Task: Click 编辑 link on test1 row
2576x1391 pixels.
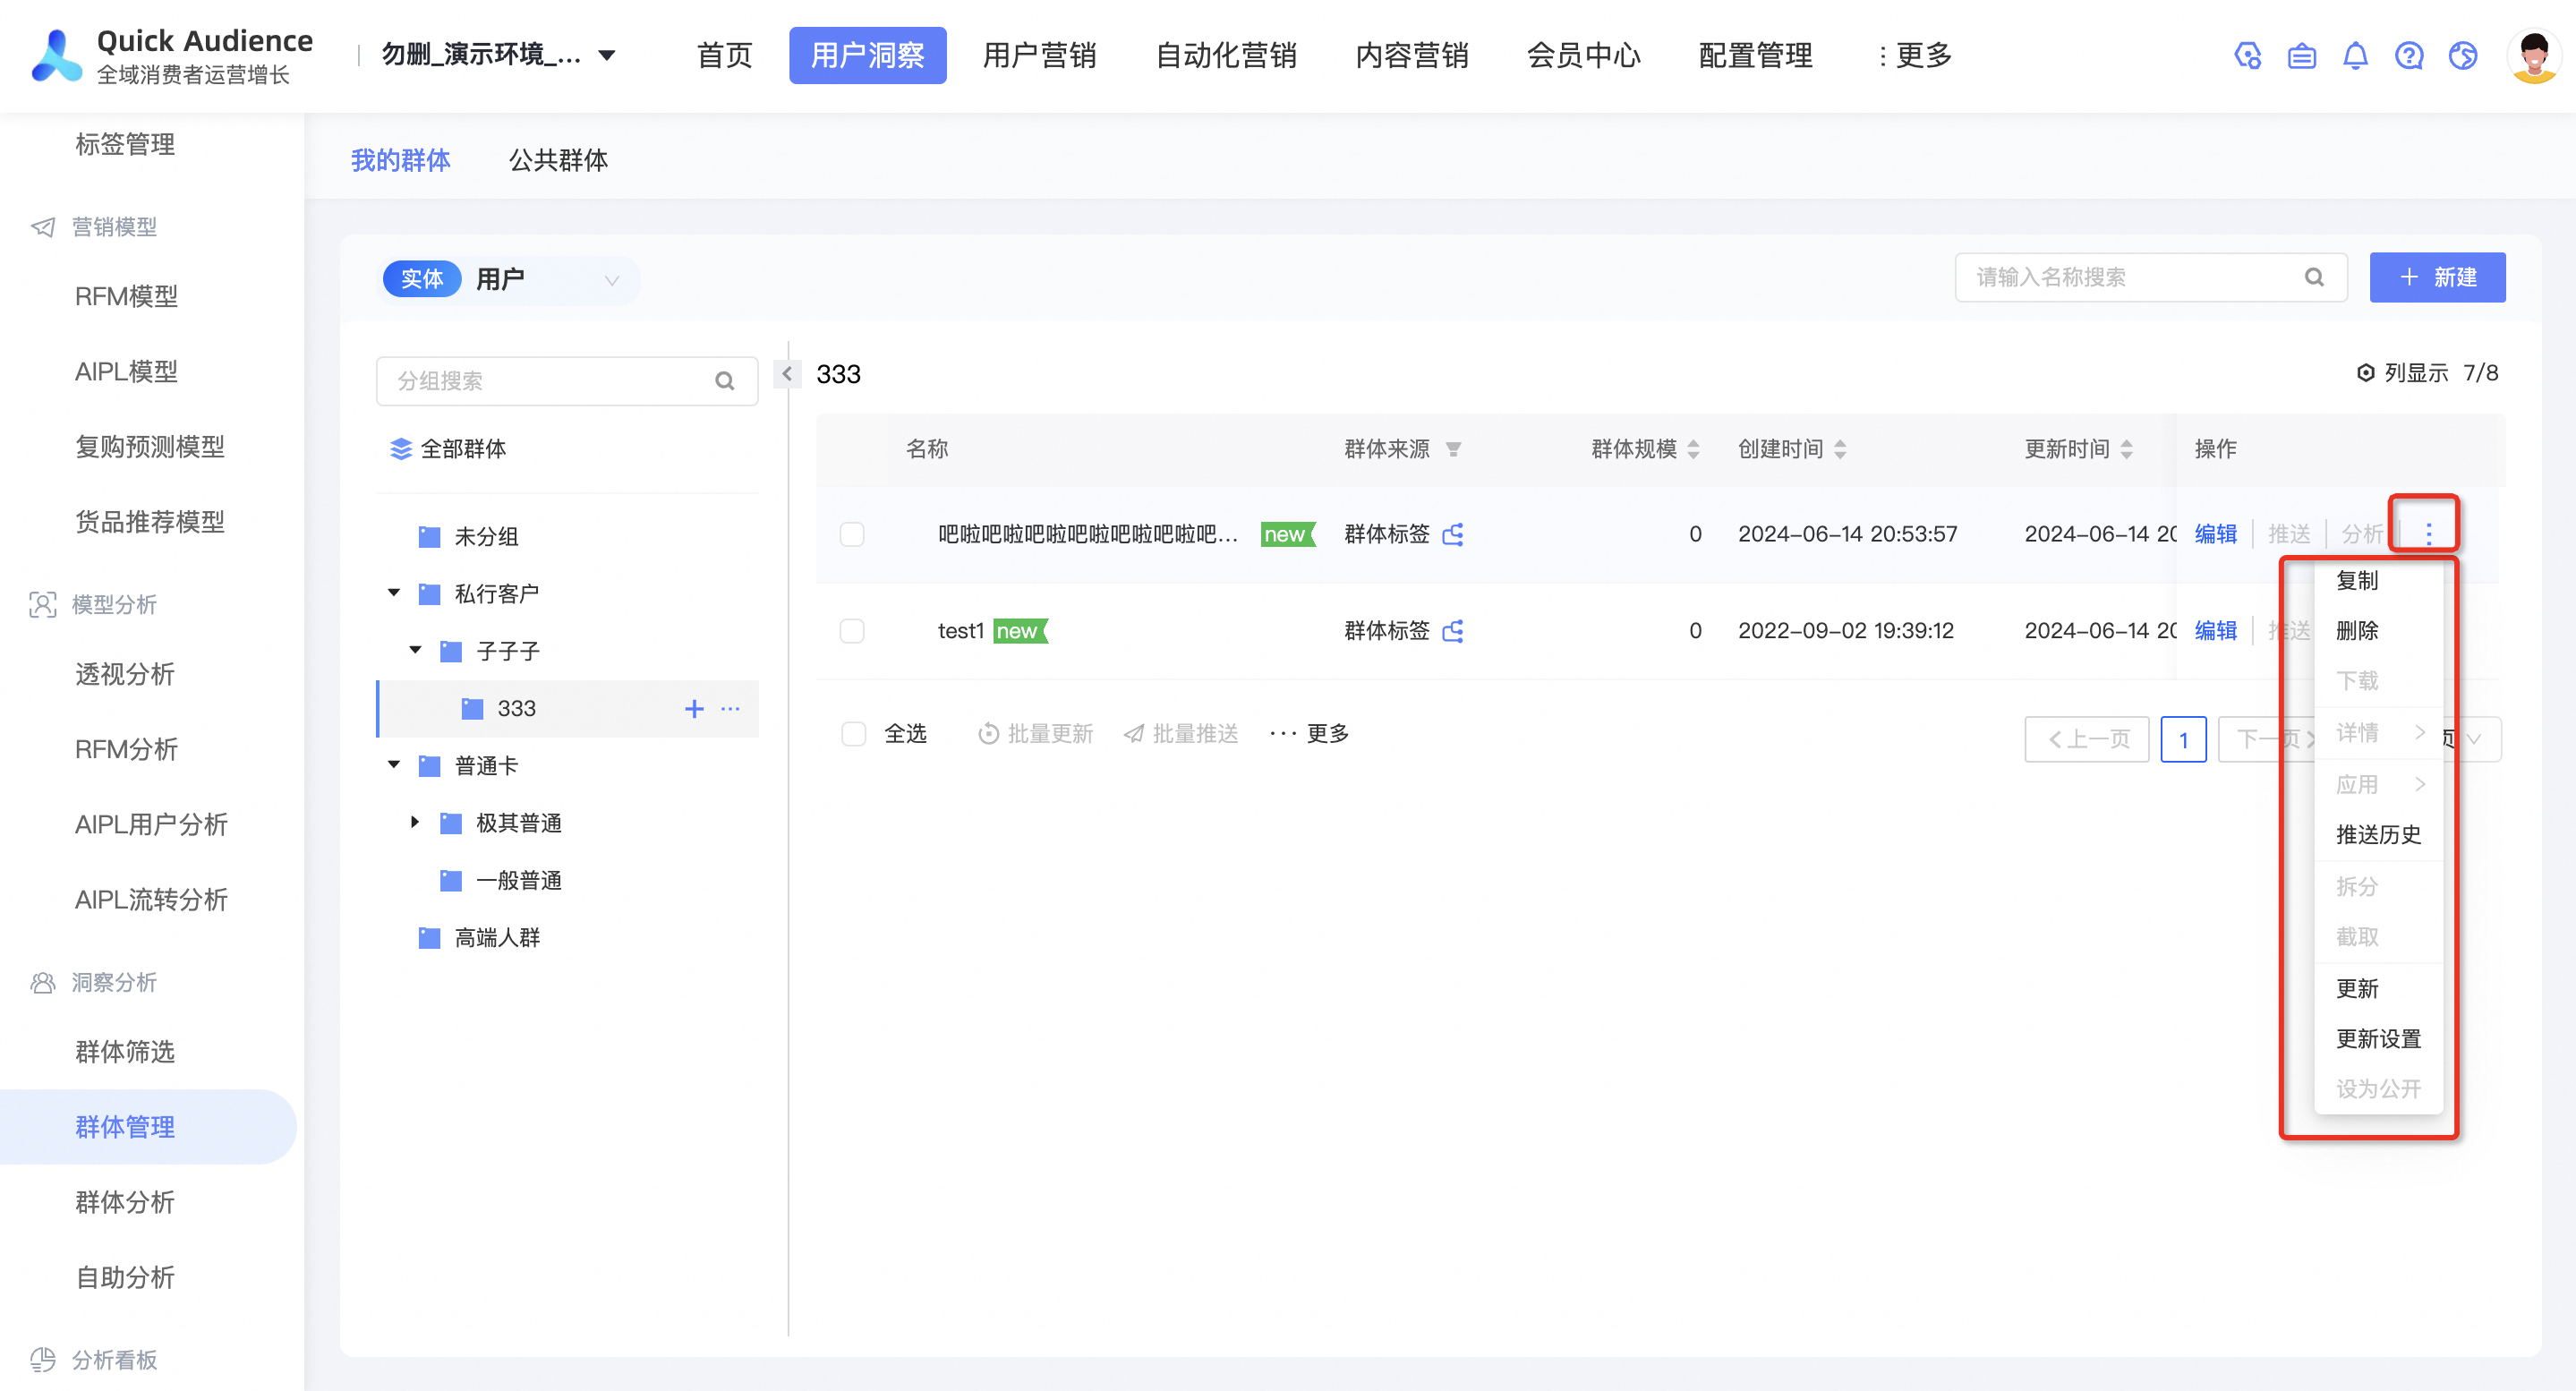Action: 2215,631
